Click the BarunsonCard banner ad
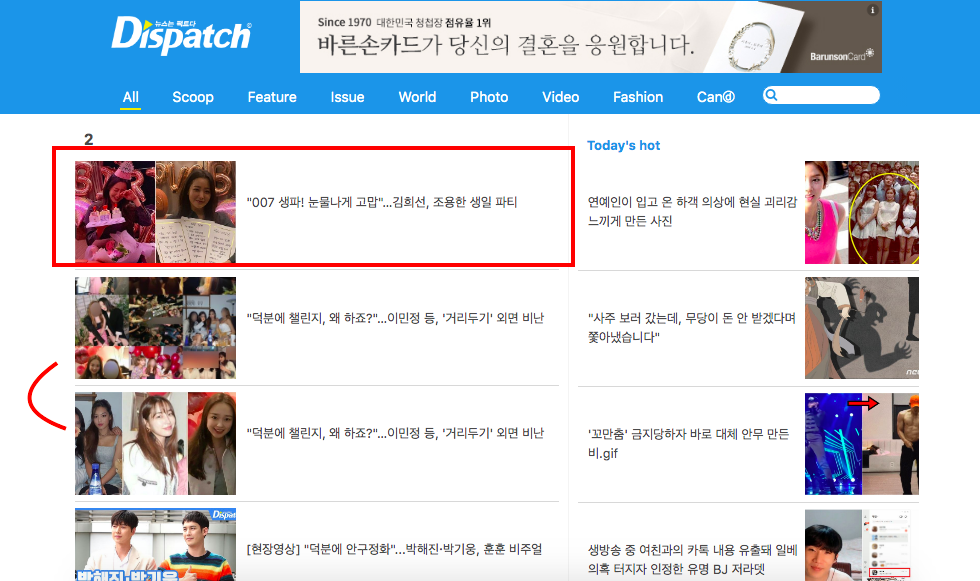 (591, 37)
